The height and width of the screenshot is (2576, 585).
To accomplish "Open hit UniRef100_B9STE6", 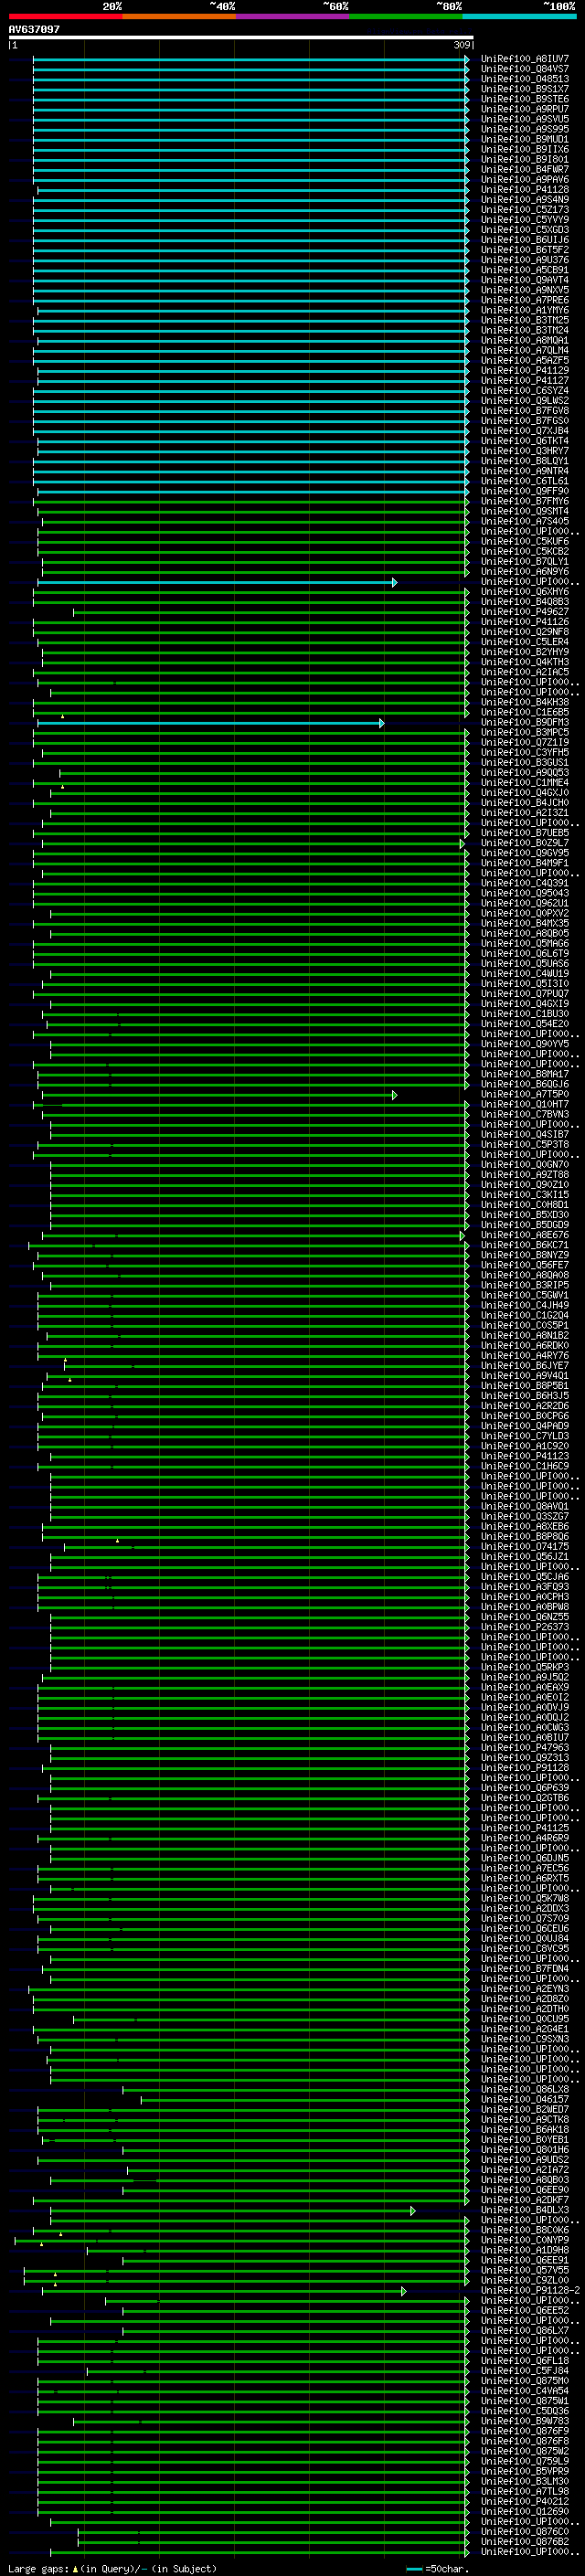I will pyautogui.click(x=525, y=100).
